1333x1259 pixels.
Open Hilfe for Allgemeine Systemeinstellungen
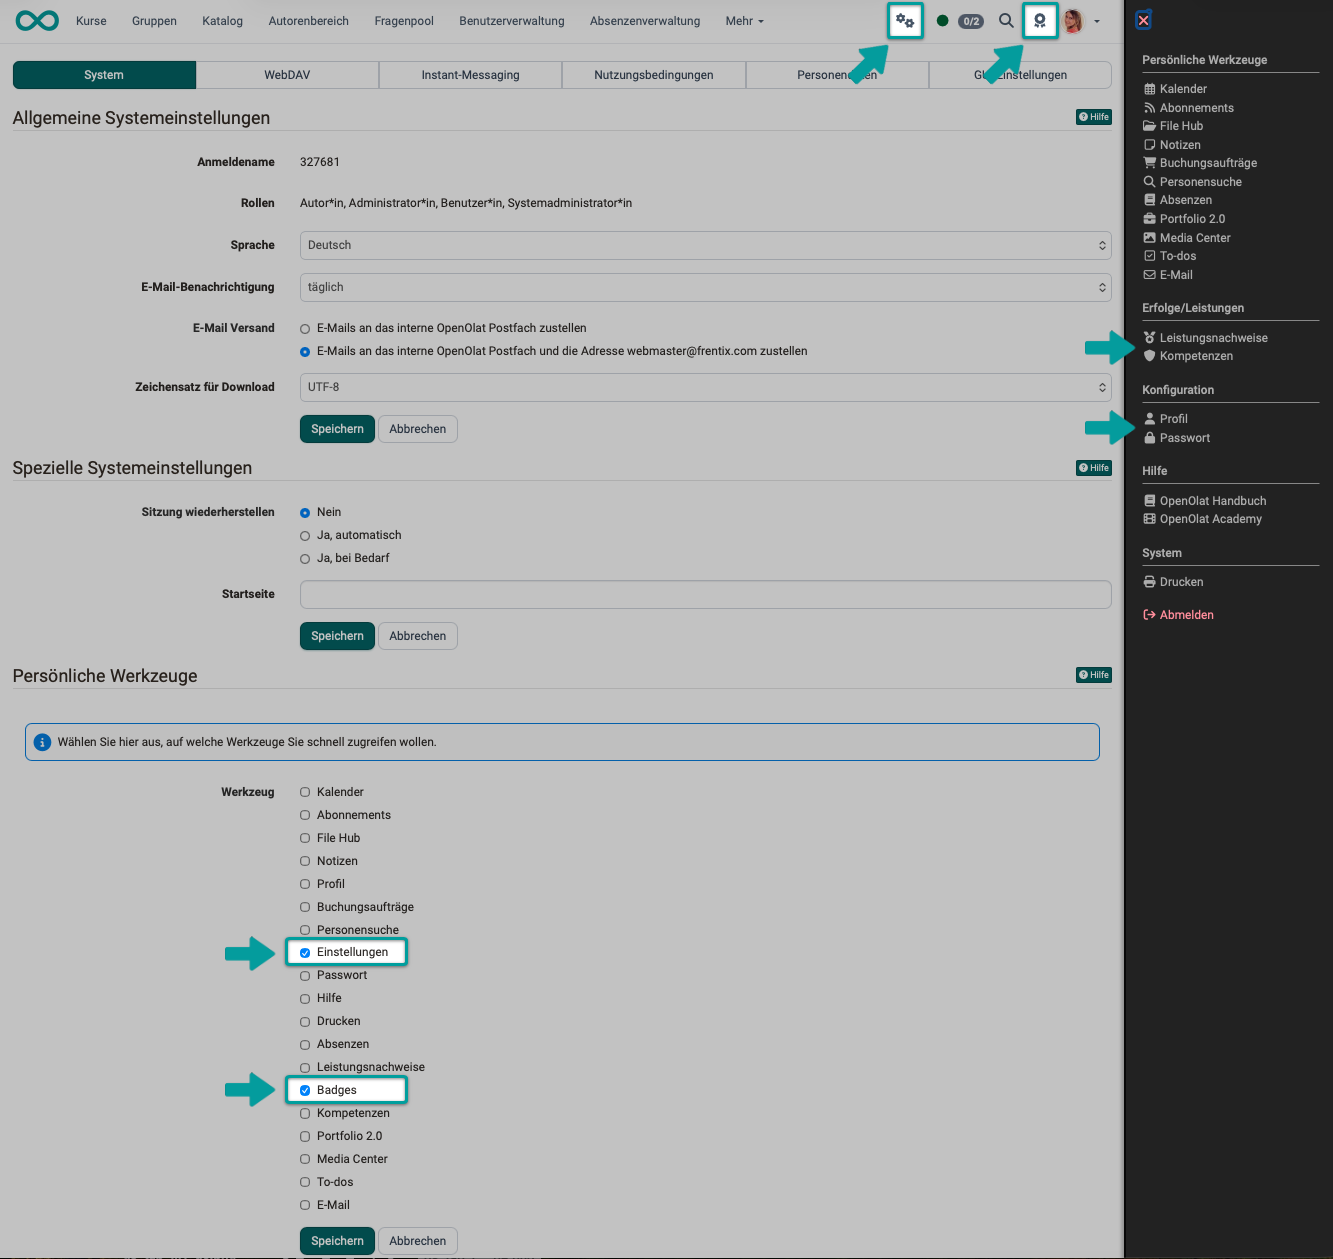1094,117
